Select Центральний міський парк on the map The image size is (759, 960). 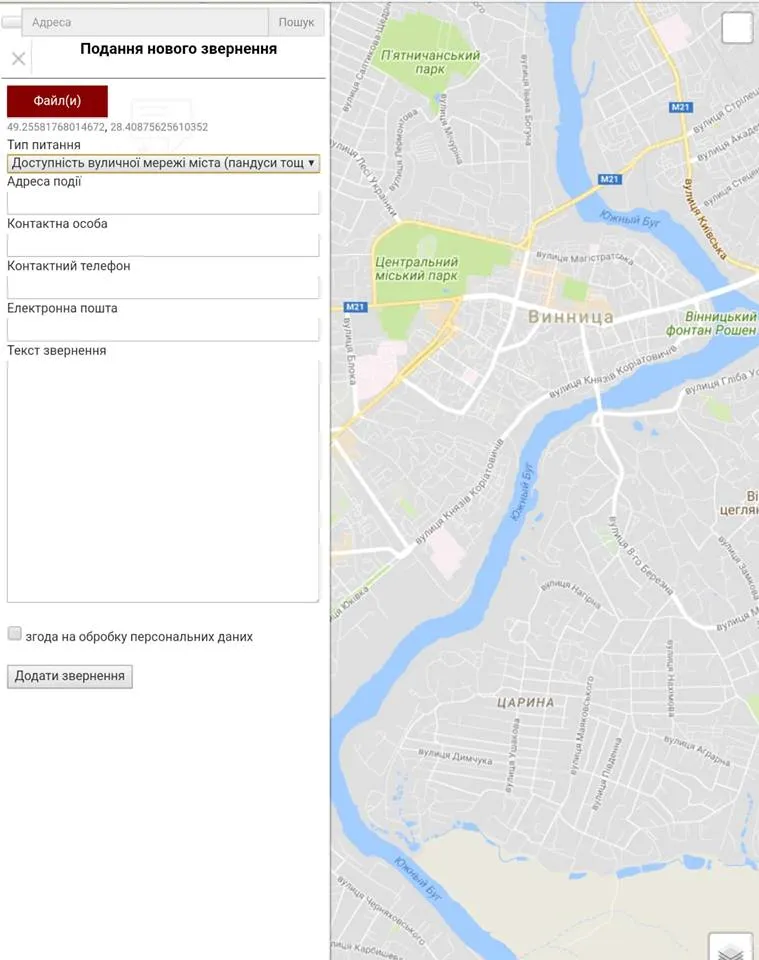[415, 268]
